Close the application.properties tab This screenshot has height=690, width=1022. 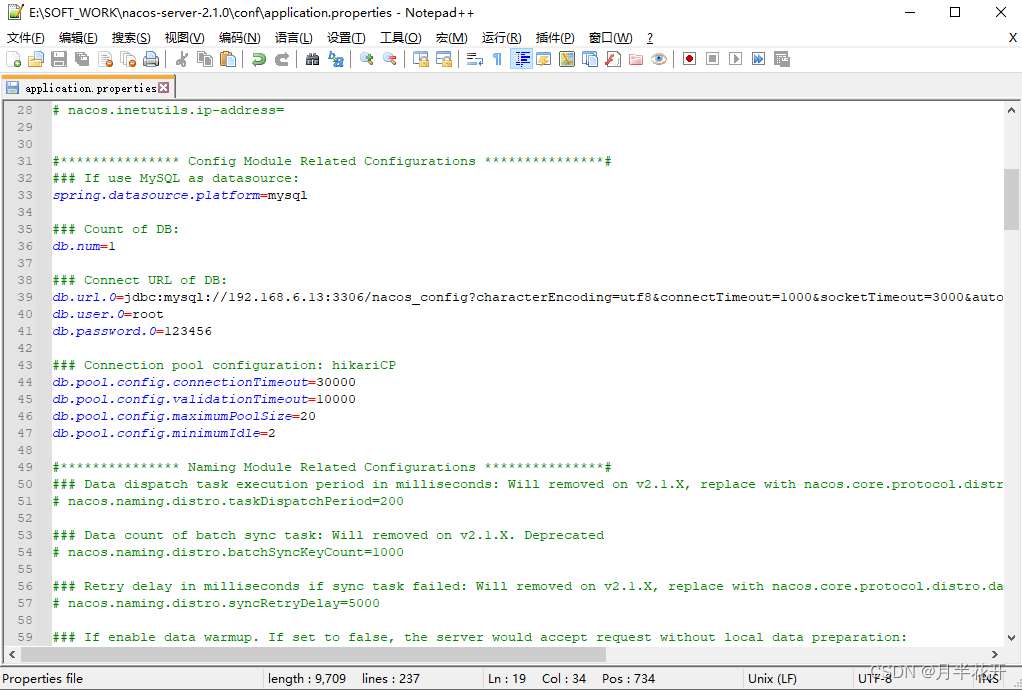164,87
